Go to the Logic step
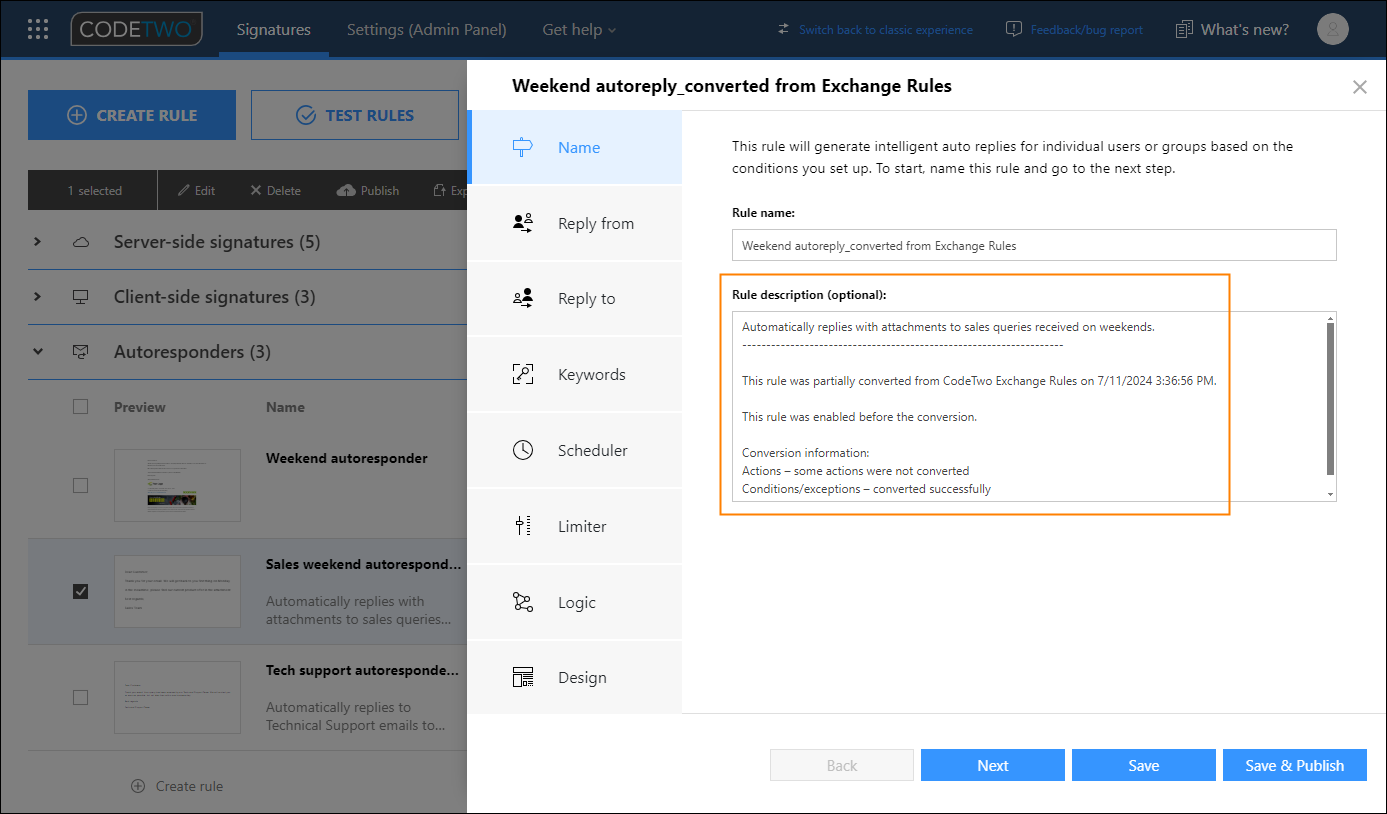The image size is (1387, 814). [575, 602]
